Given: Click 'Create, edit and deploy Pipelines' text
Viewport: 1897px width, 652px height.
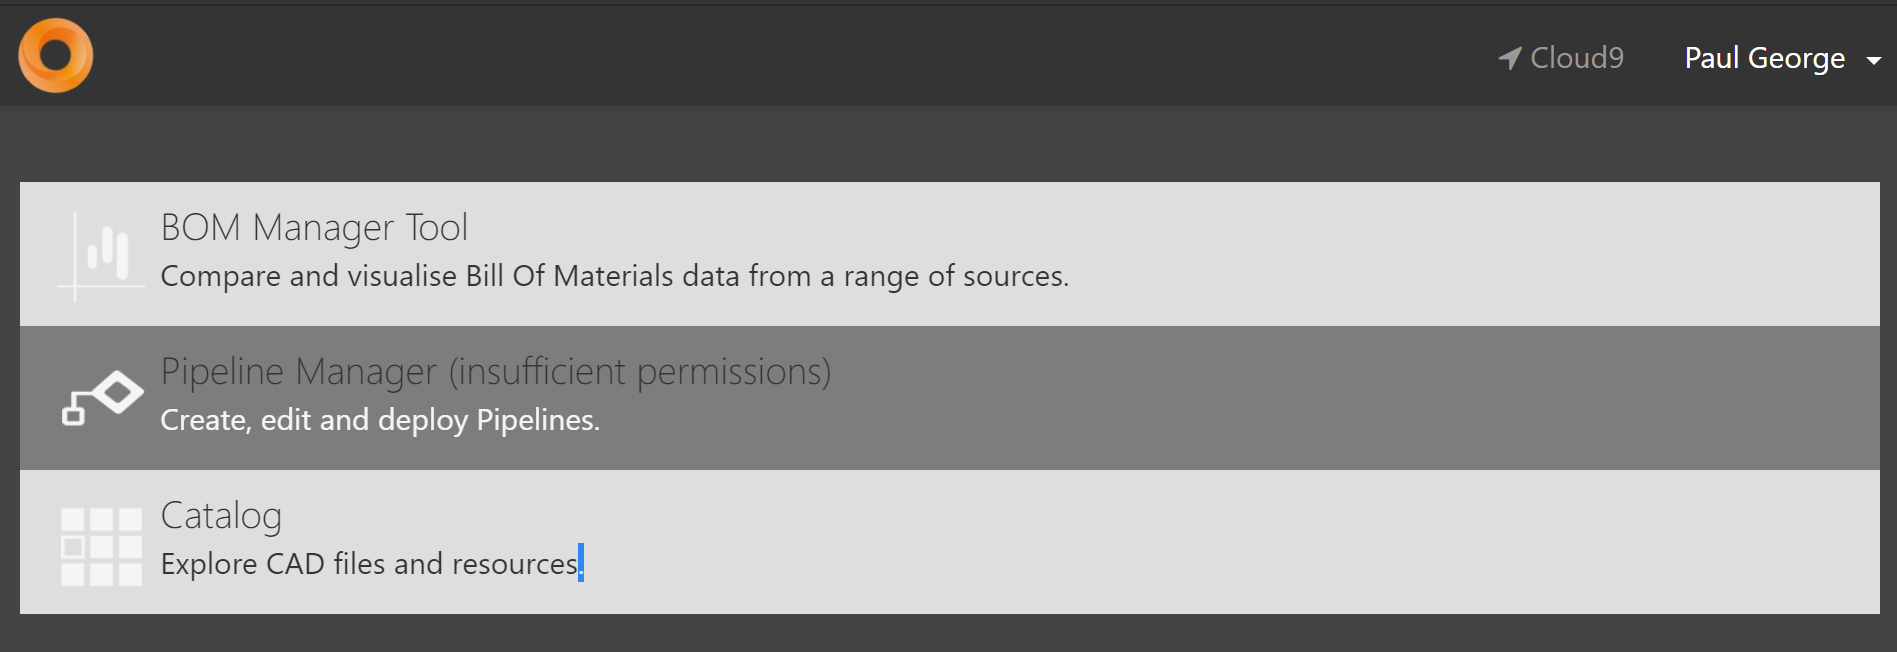Looking at the screenshot, I should pos(380,420).
